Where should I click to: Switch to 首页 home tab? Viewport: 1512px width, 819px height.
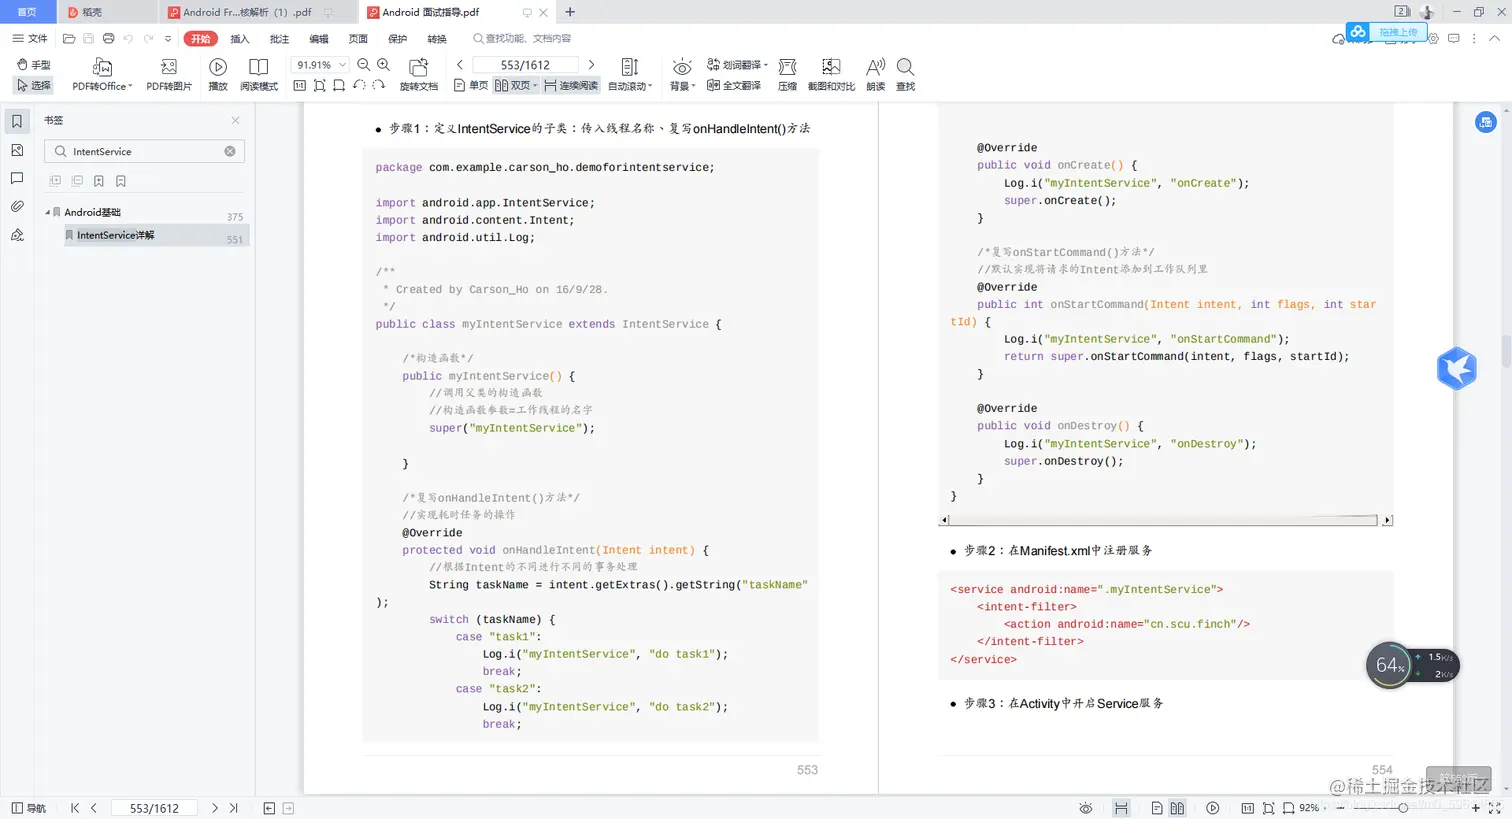[27, 12]
